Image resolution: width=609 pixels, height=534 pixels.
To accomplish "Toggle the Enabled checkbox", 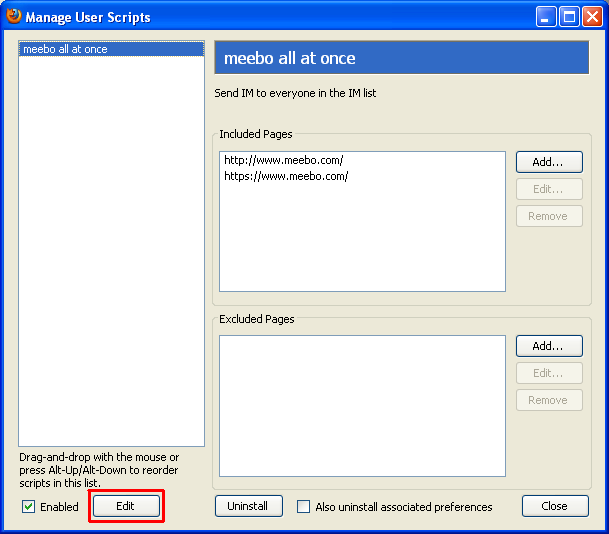I will [28, 507].
